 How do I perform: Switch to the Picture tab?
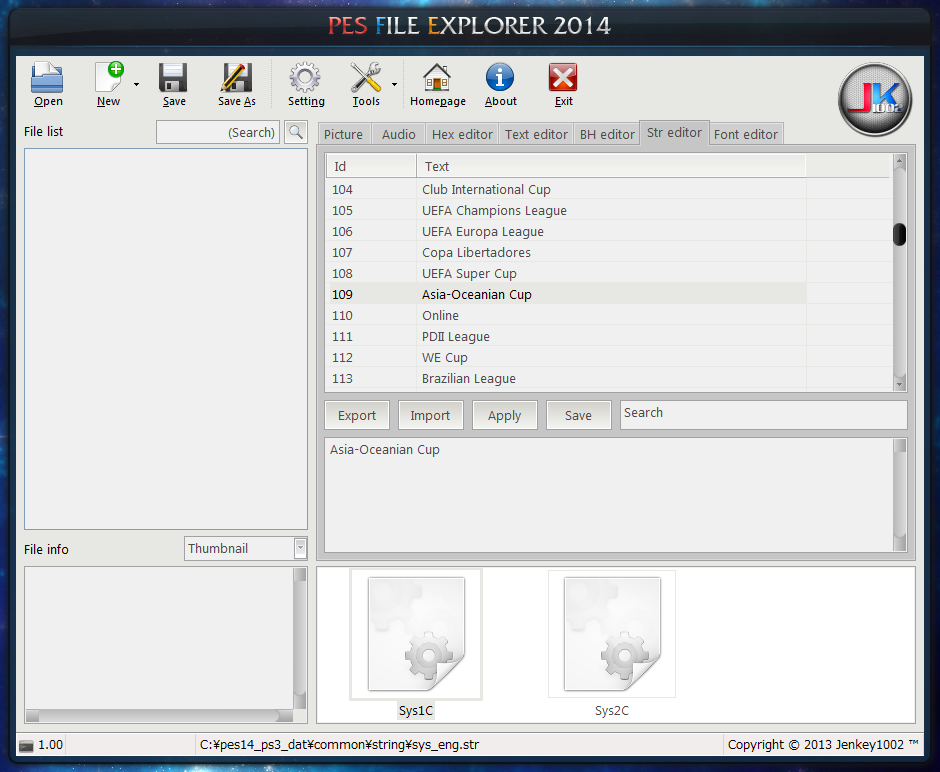344,134
